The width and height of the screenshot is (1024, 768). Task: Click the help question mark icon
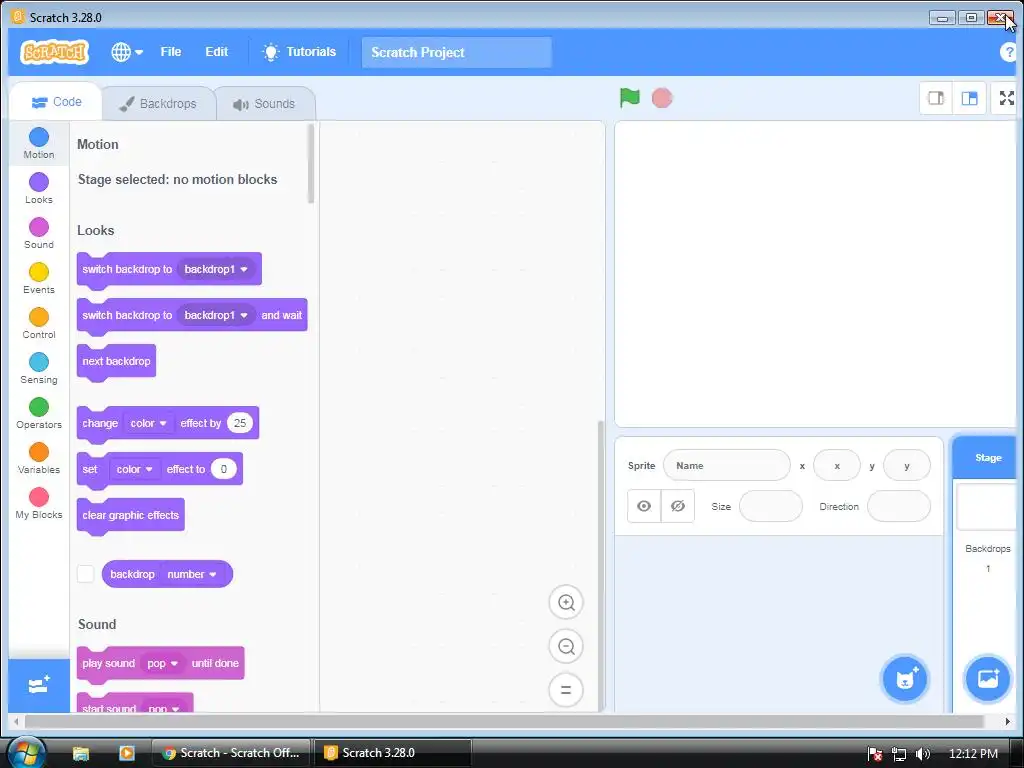pos(1009,52)
